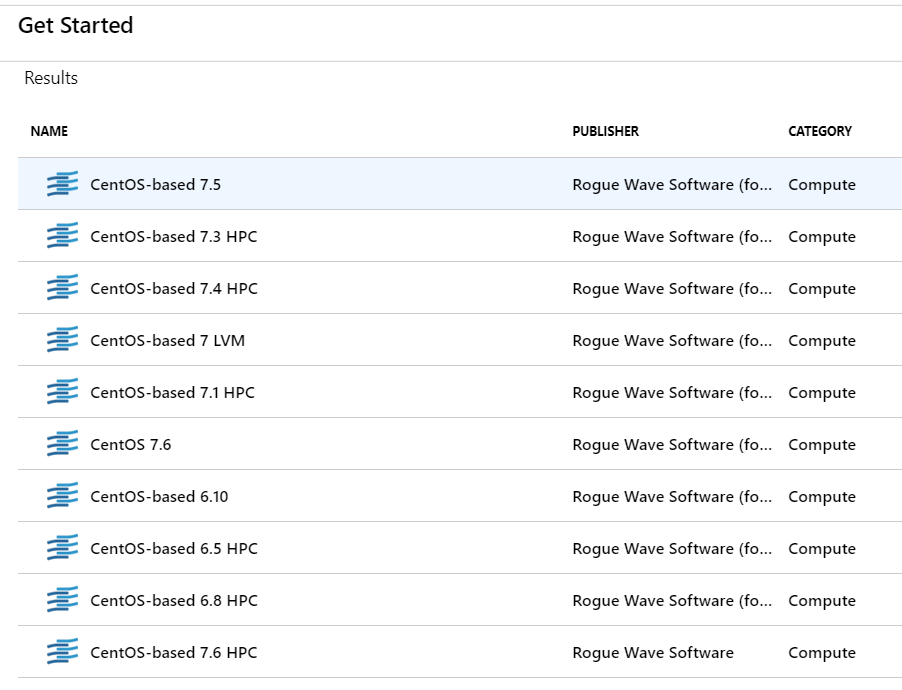Image resolution: width=902 pixels, height=690 pixels.
Task: Pick the CentOS-based 6.5 HPC name
Action: [x=174, y=548]
